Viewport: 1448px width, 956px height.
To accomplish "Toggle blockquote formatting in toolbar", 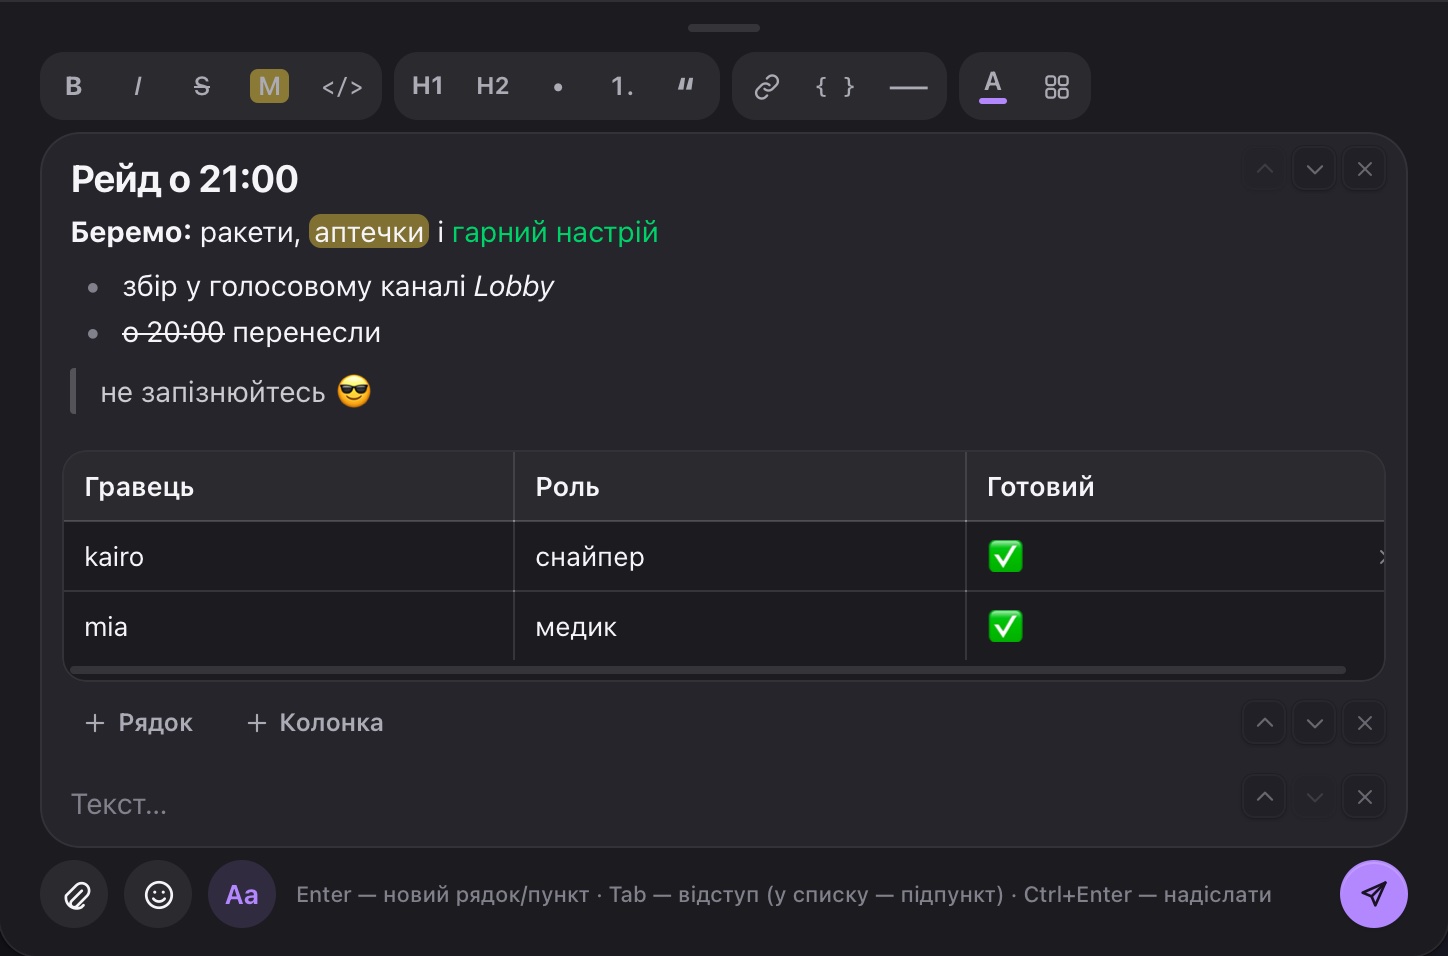I will pos(685,86).
